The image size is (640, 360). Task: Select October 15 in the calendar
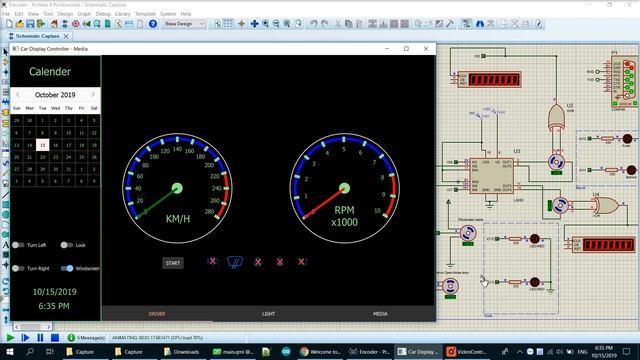(42, 145)
